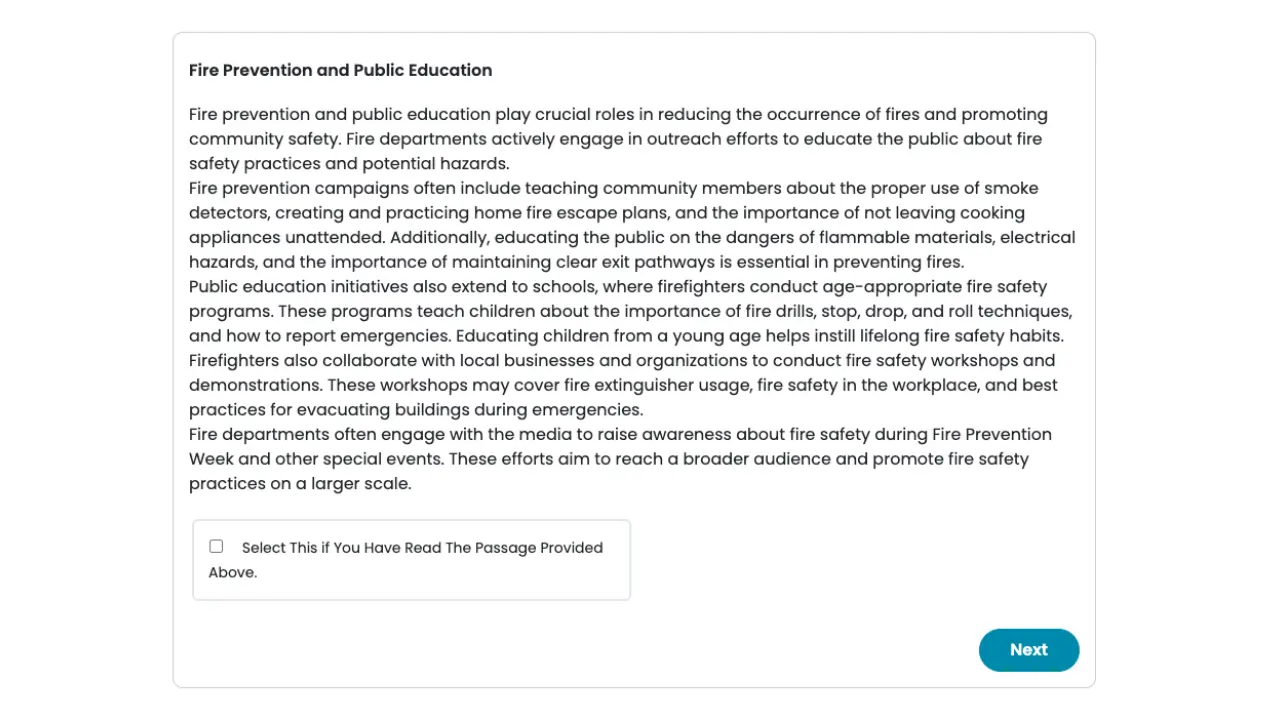This screenshot has height=720, width=1280.
Task: Check the passage-read confirmation checkbox
Action: (x=216, y=546)
